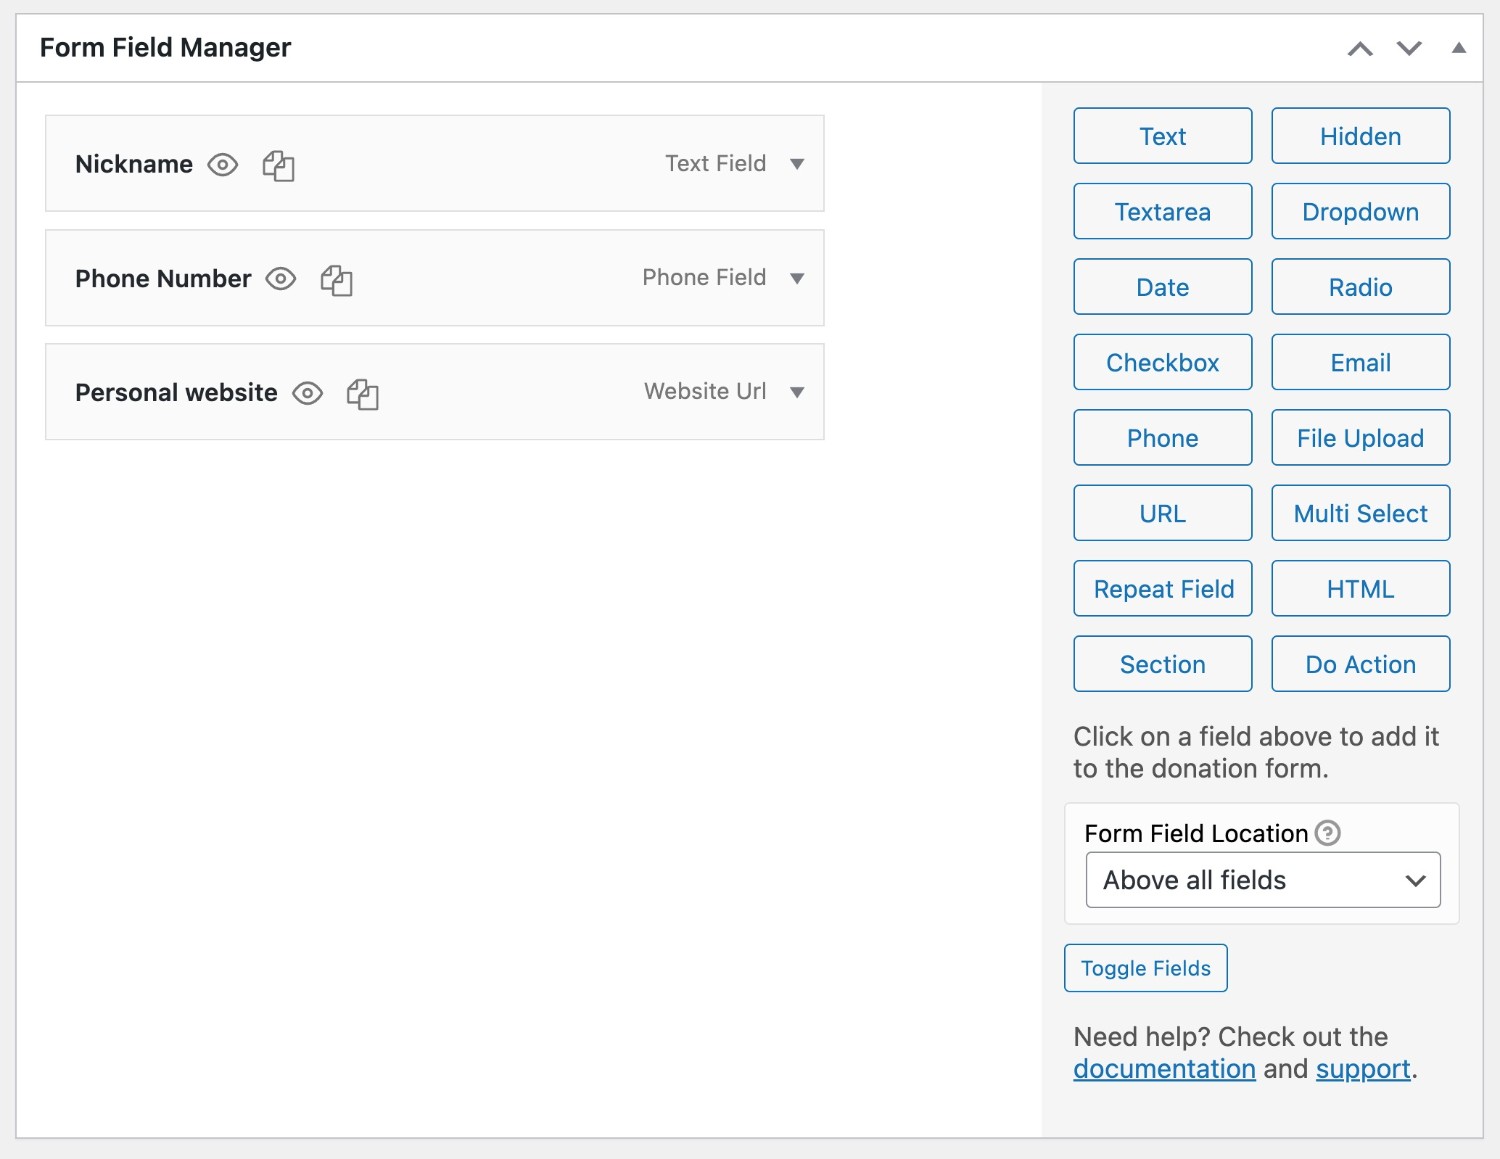Add a Do Action field
Screen dimensions: 1500x1159
1361,664
